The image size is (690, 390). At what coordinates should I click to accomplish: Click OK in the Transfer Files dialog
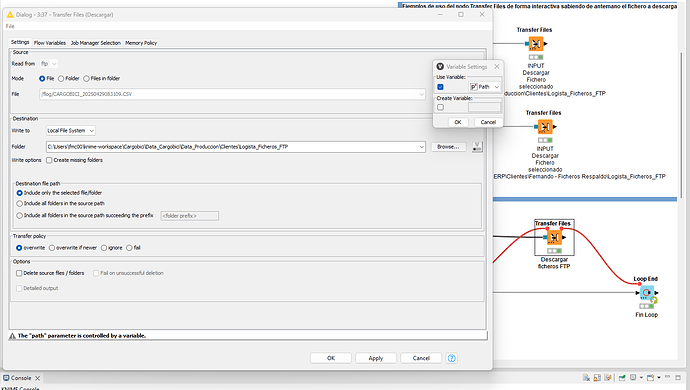pyautogui.click(x=331, y=358)
